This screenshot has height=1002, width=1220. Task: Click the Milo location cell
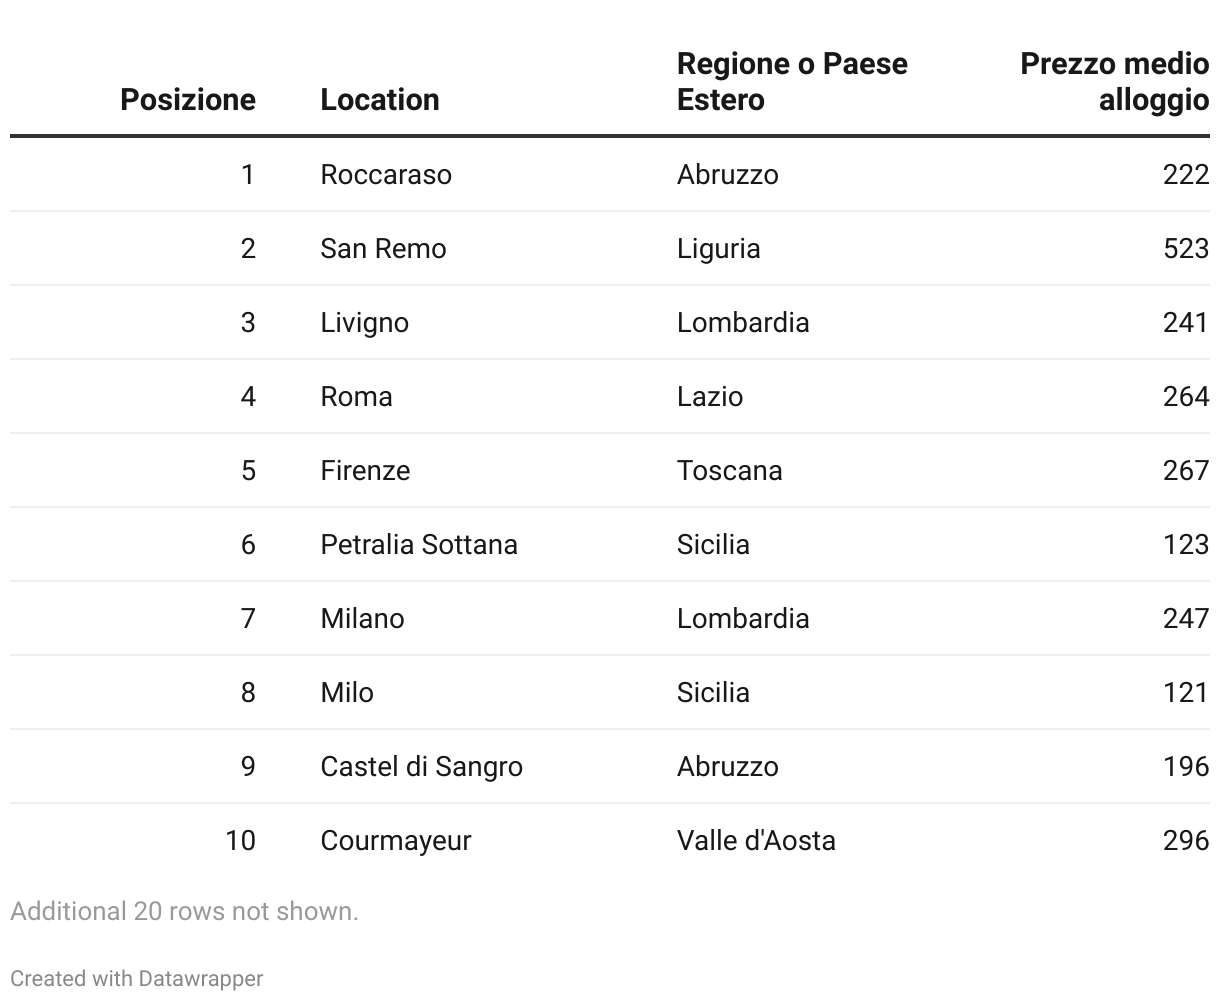pos(347,693)
